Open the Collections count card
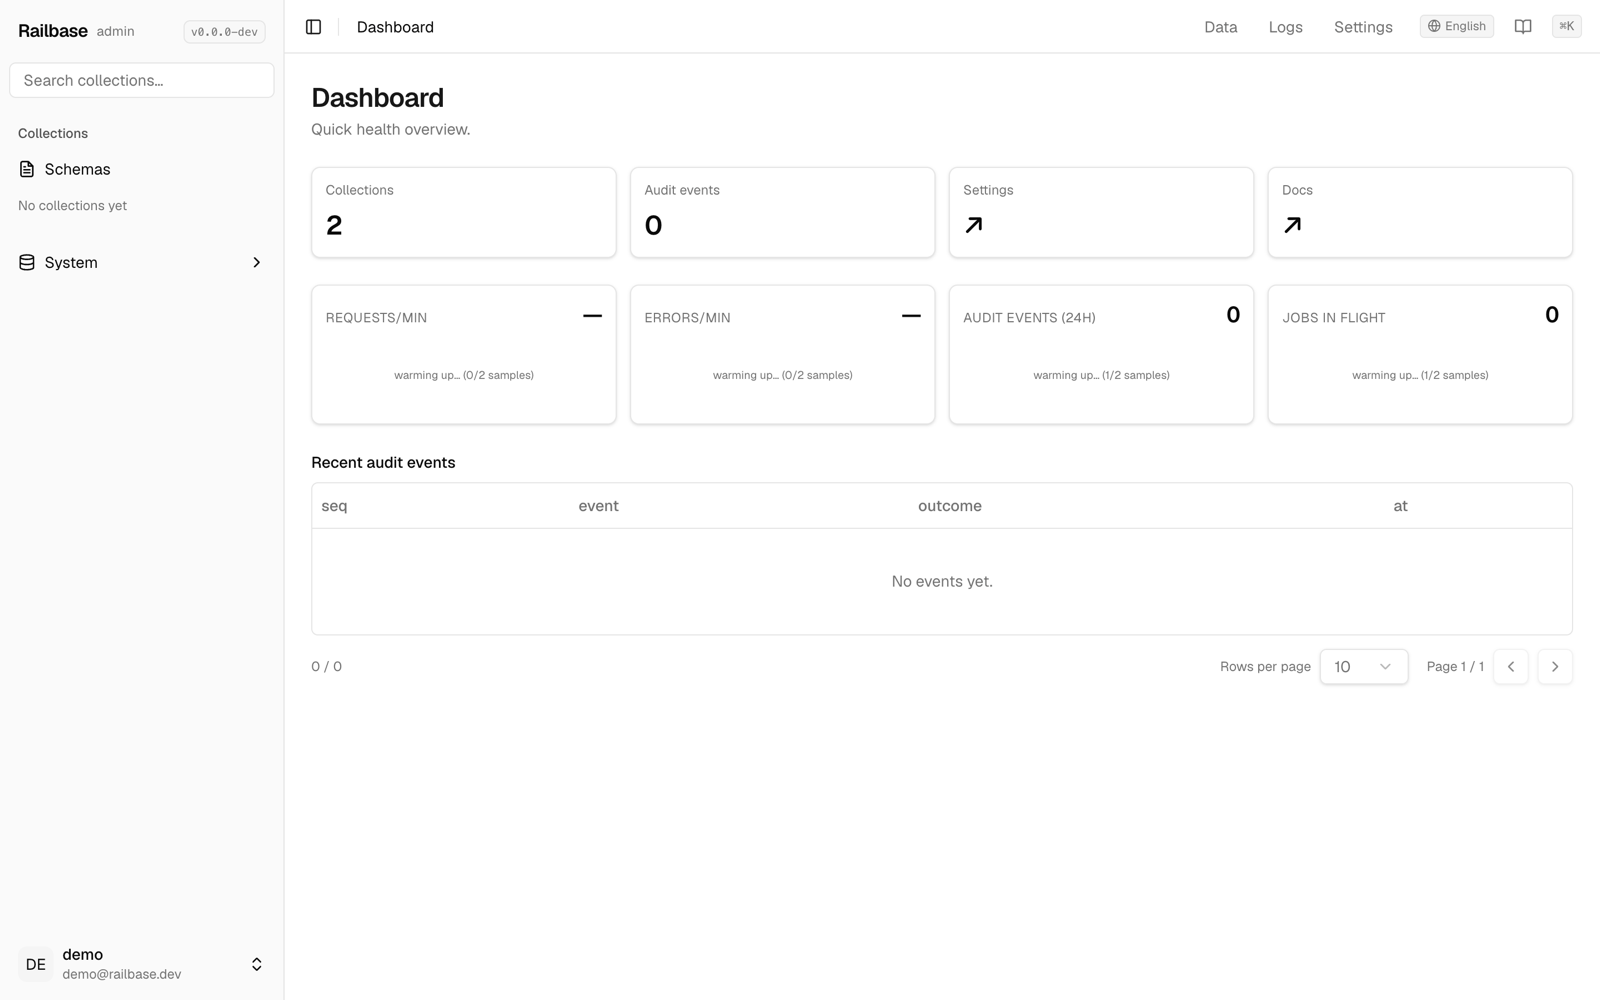This screenshot has height=1000, width=1600. coord(464,212)
